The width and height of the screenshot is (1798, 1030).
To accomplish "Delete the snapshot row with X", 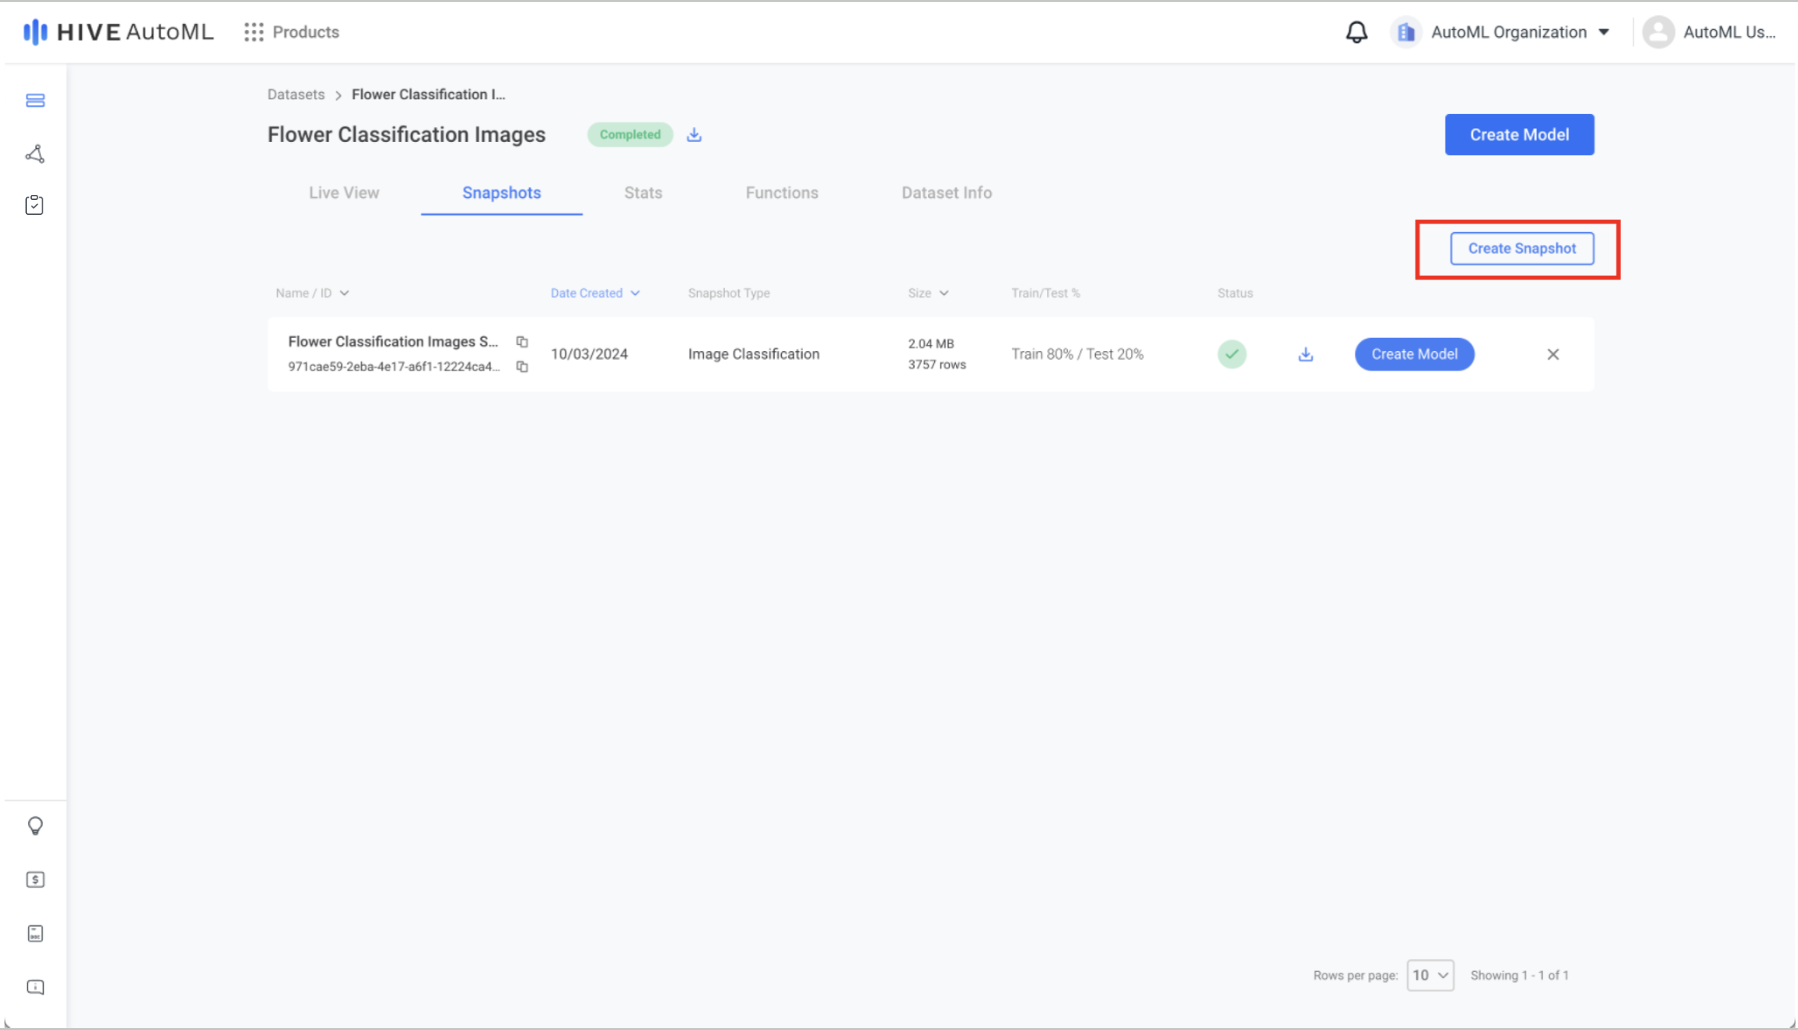I will pos(1553,354).
